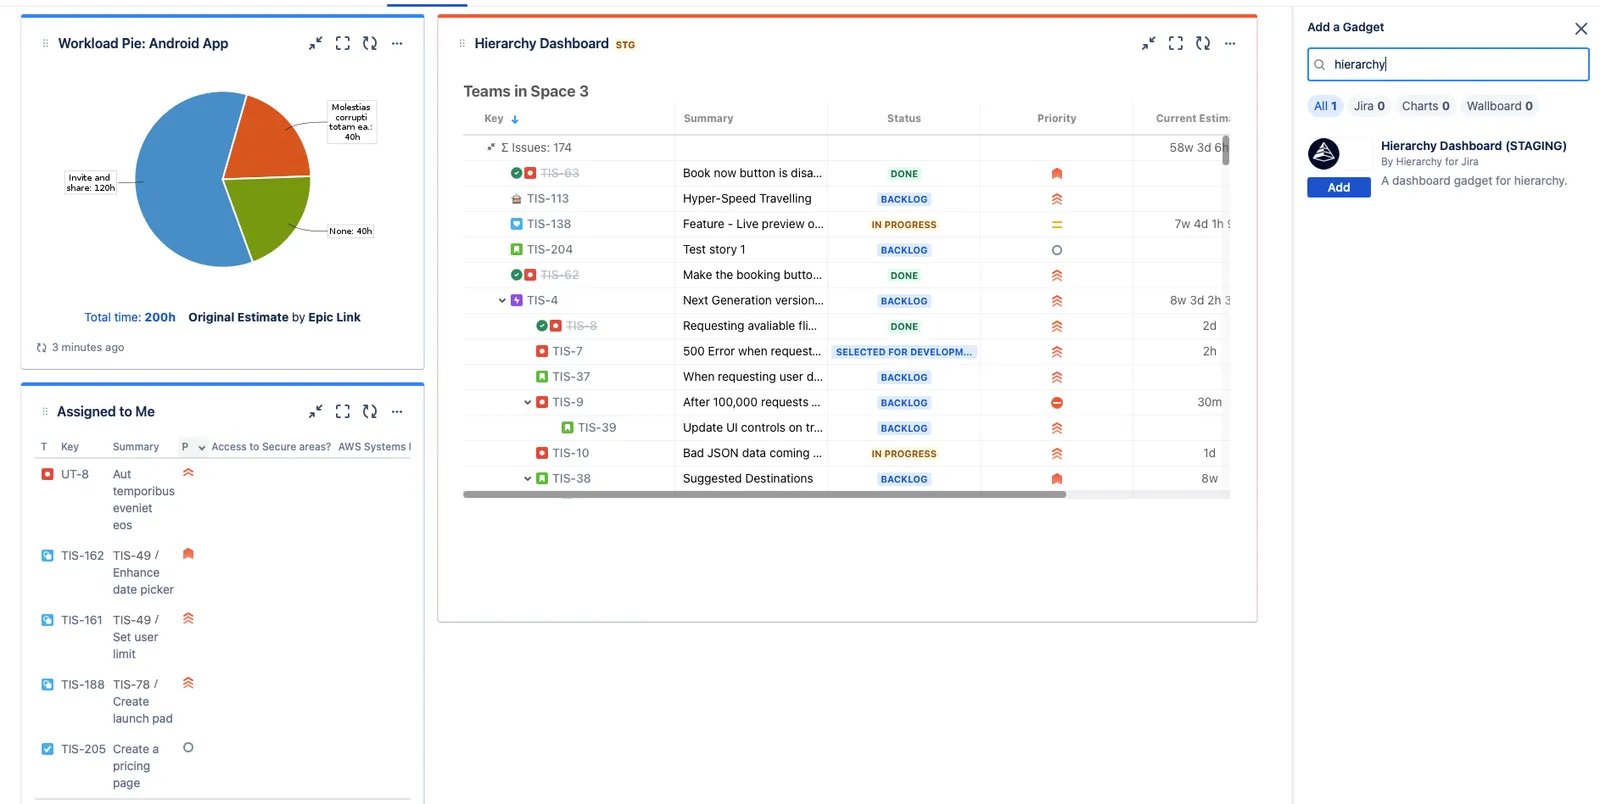The width and height of the screenshot is (1600, 804).
Task: Maximize the Workload Pie gadget
Action: [343, 43]
